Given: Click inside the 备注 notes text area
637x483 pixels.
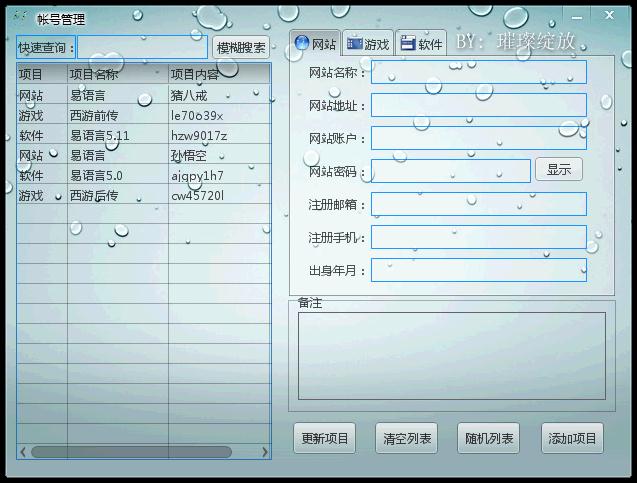Looking at the screenshot, I should [x=452, y=356].
